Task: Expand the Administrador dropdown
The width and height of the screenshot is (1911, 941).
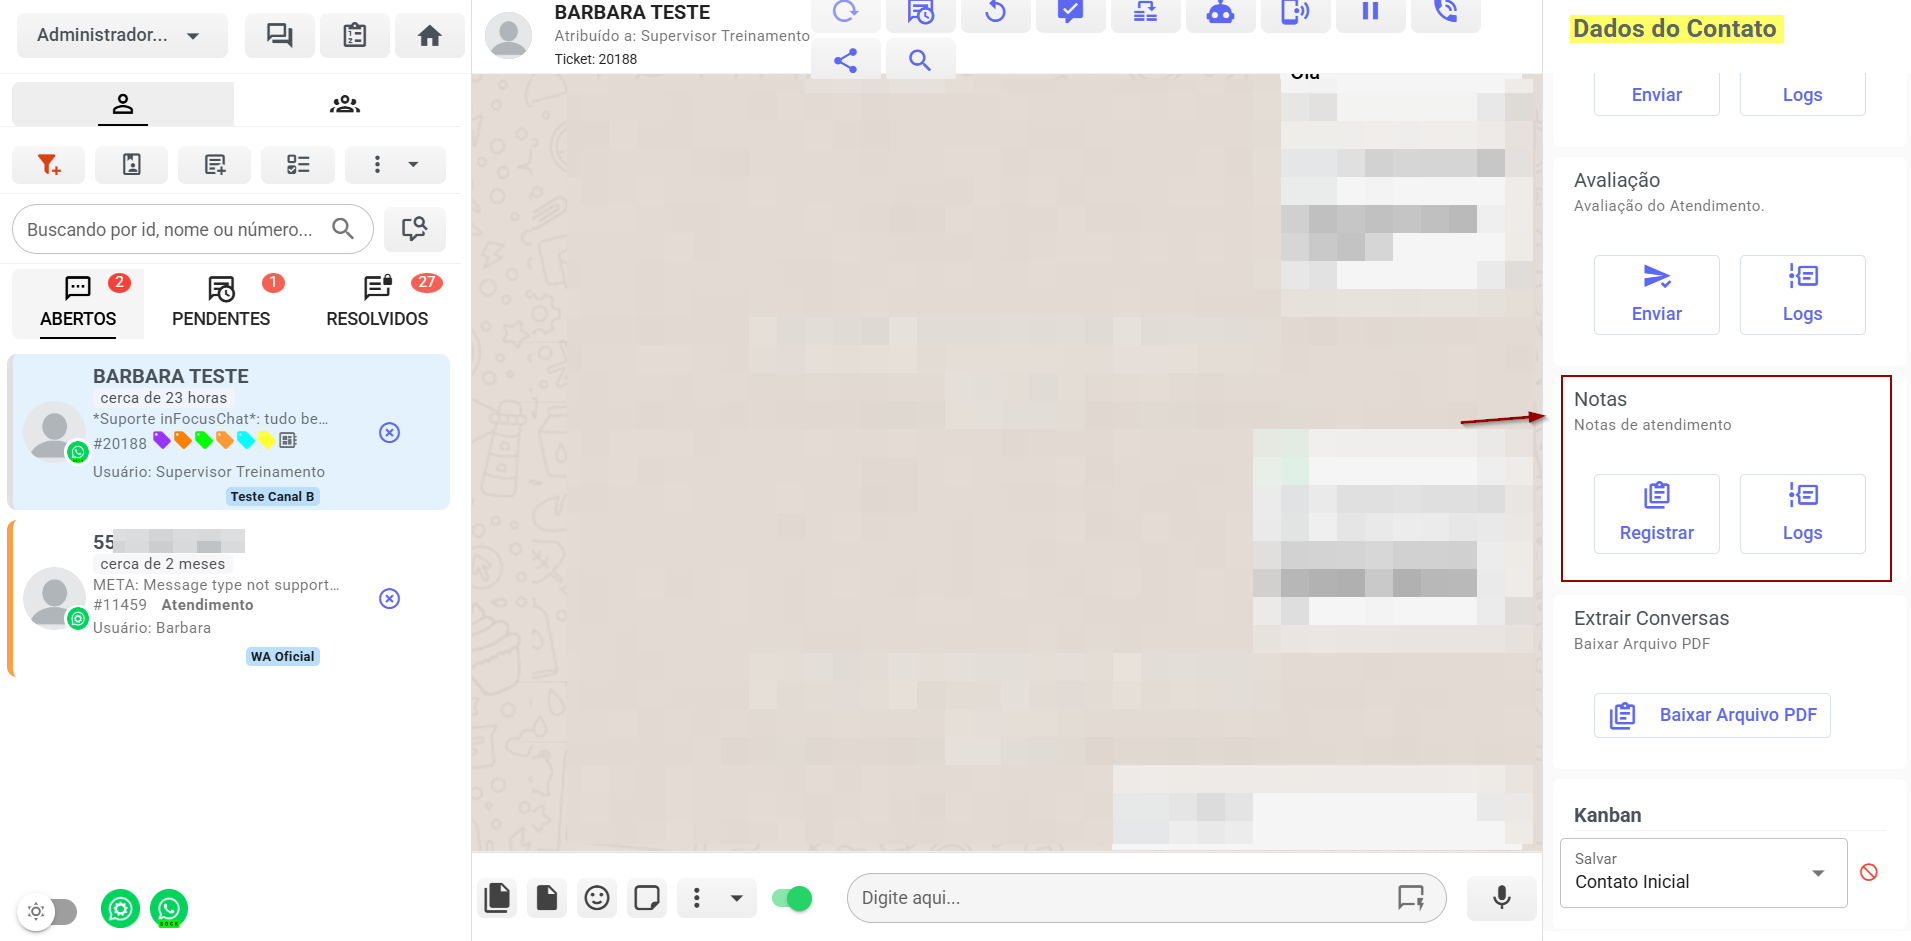Action: click(121, 36)
